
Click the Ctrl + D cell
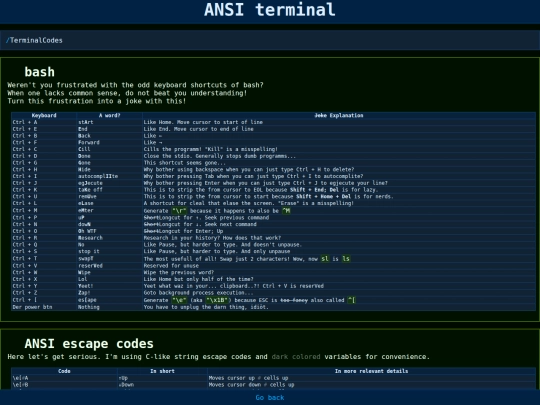(x=44, y=156)
